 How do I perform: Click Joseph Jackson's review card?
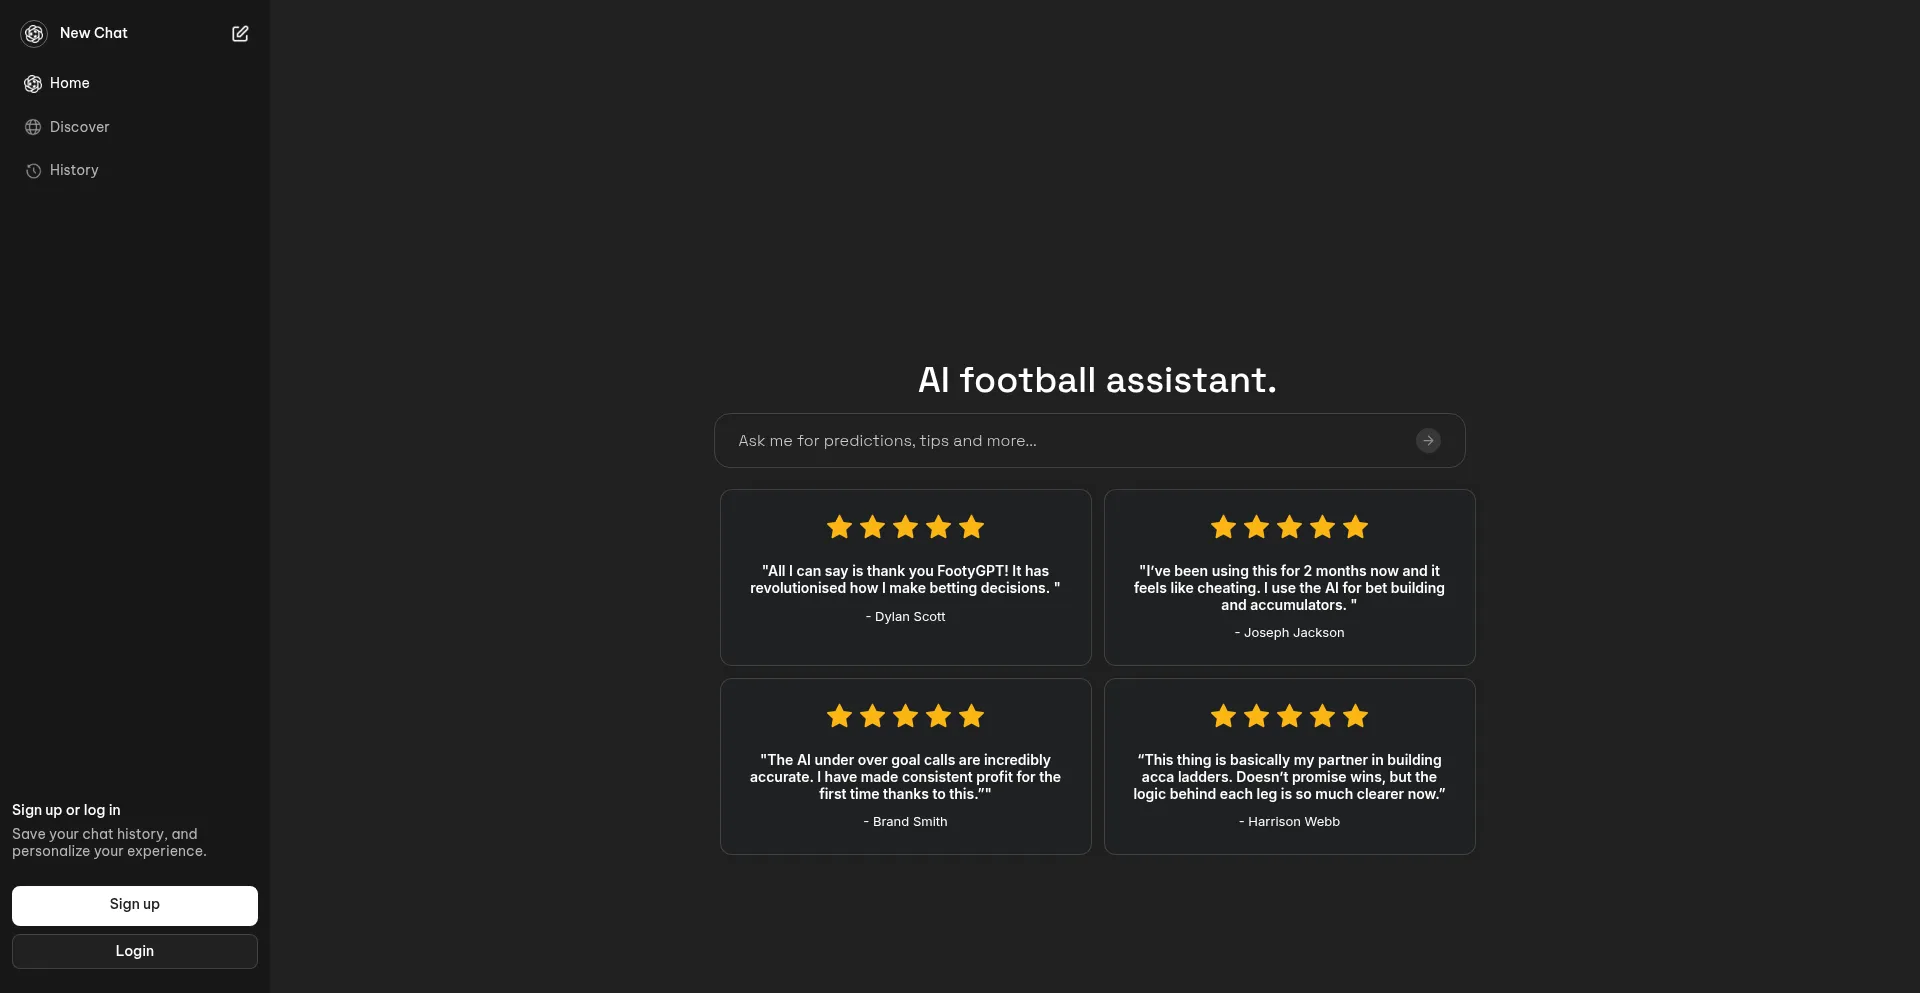[1288, 577]
